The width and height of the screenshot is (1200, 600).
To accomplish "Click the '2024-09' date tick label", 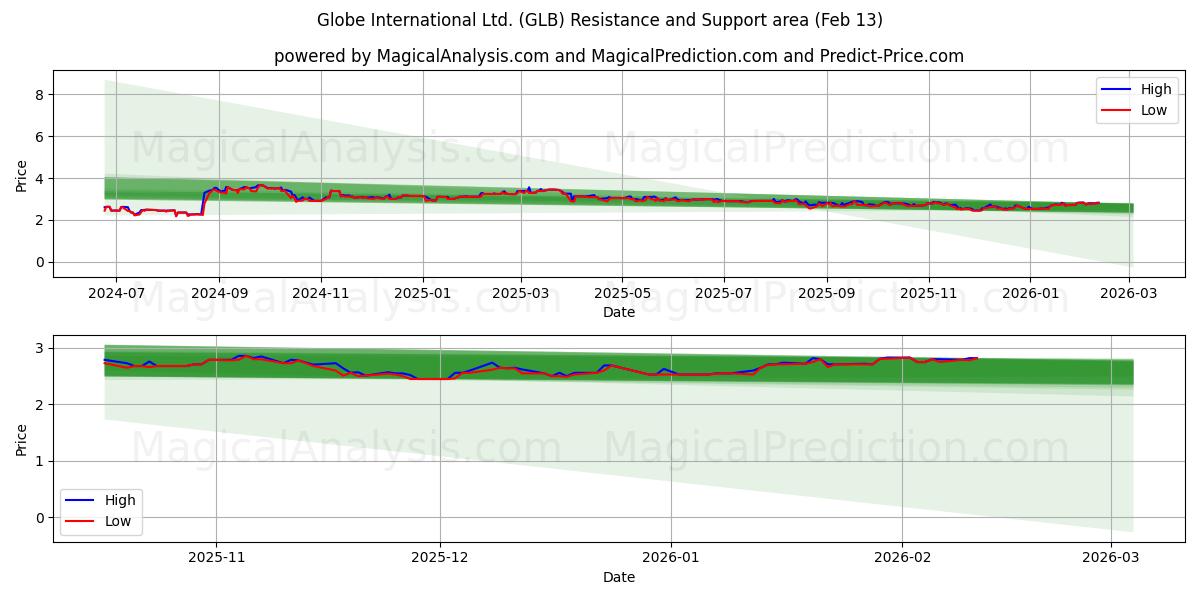I will coord(219,294).
